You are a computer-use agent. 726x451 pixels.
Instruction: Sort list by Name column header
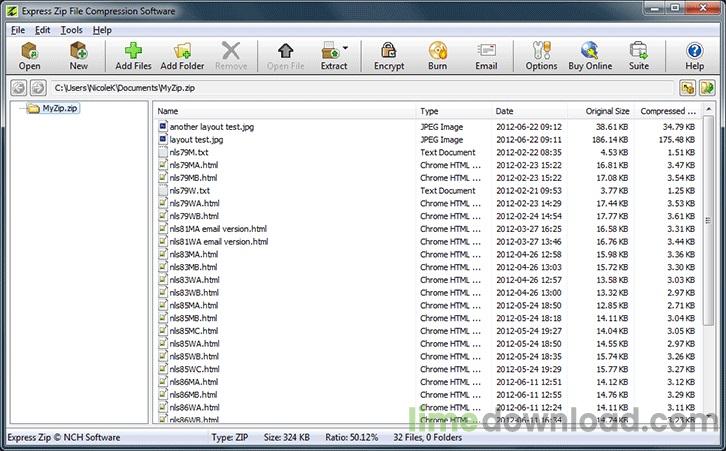point(284,111)
